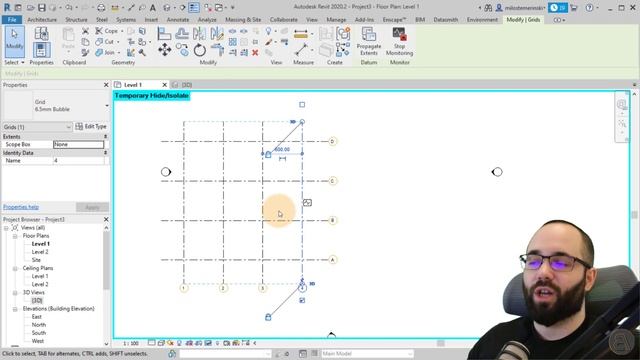Close the Level 1 view tab
This screenshot has height=360, width=640.
click(x=164, y=85)
